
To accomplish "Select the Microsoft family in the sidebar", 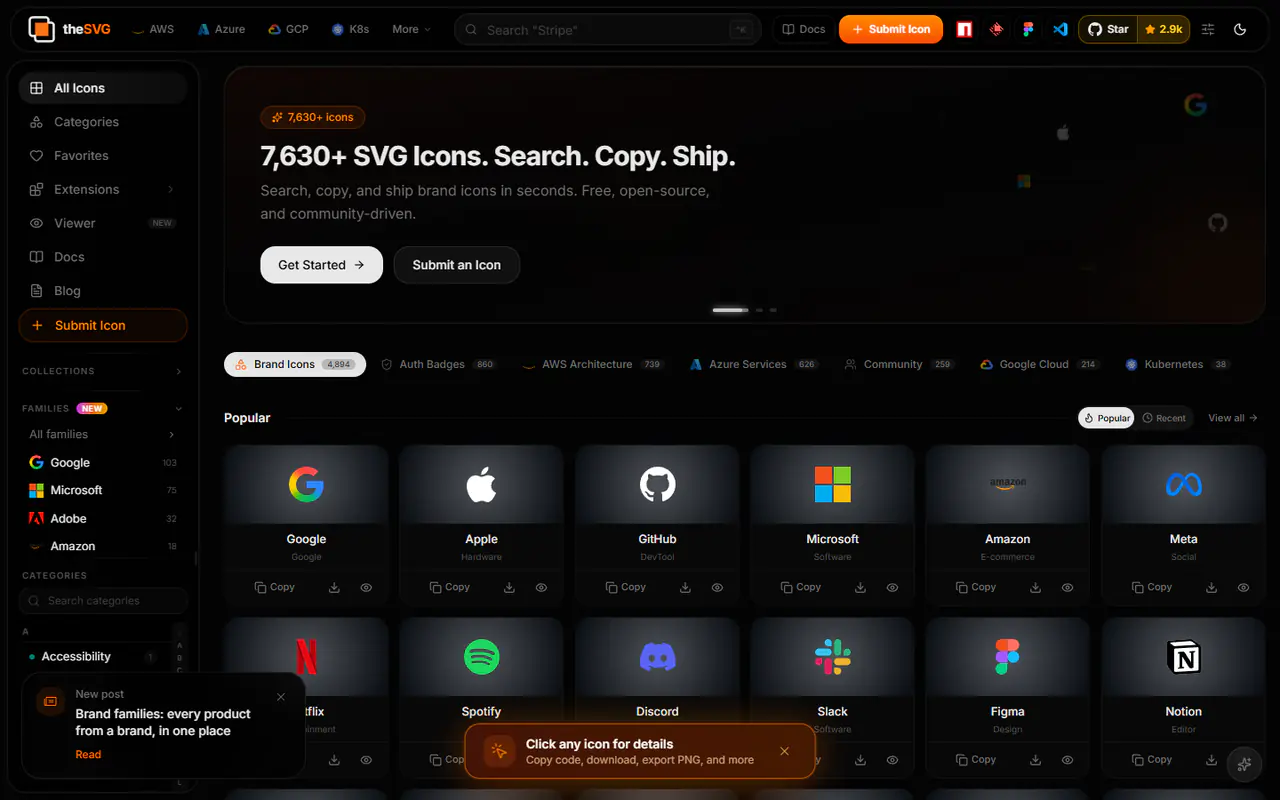I will [103, 490].
